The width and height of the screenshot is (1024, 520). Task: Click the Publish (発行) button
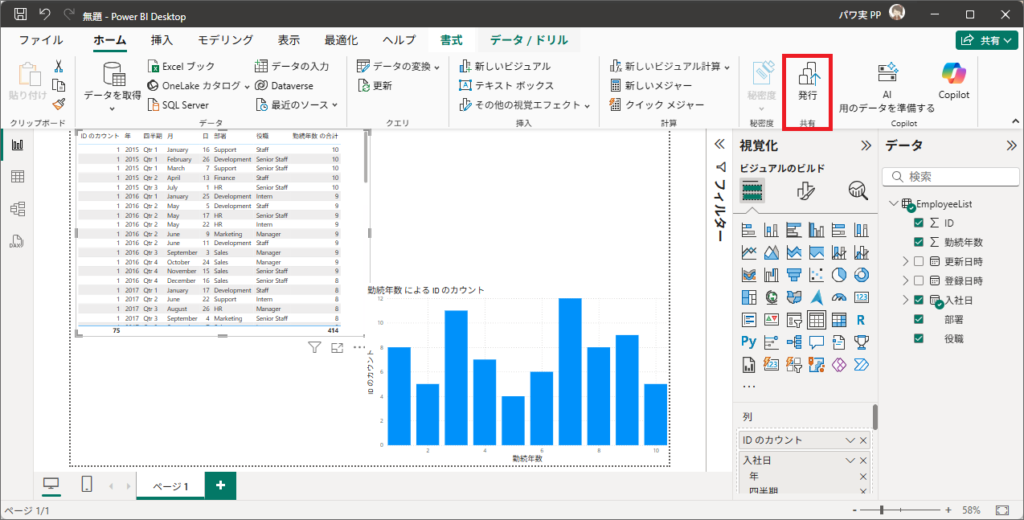(x=807, y=83)
